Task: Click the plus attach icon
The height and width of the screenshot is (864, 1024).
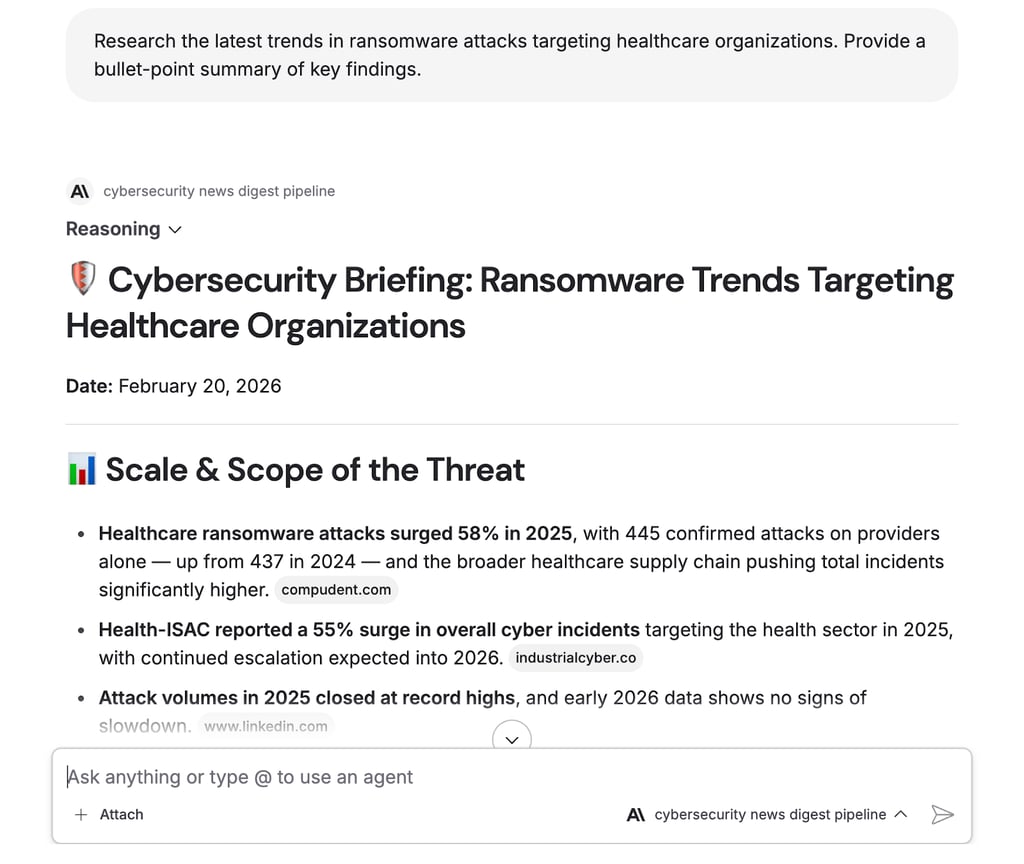Action: pos(81,814)
